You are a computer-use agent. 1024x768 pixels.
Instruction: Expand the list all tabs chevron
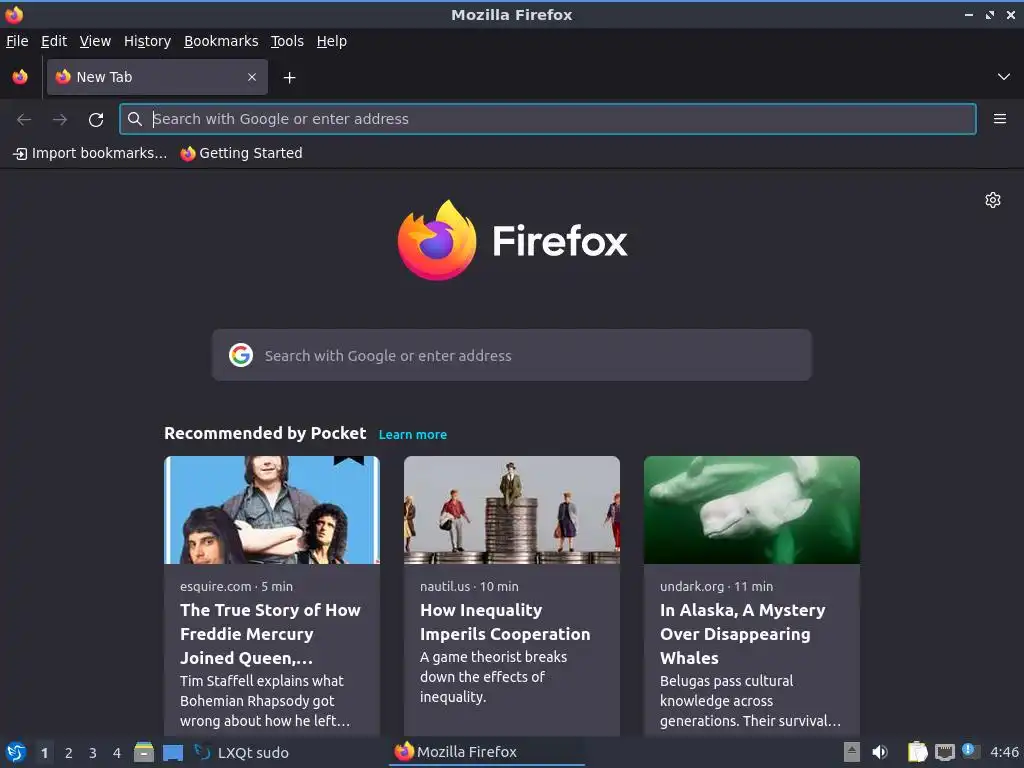[1003, 77]
